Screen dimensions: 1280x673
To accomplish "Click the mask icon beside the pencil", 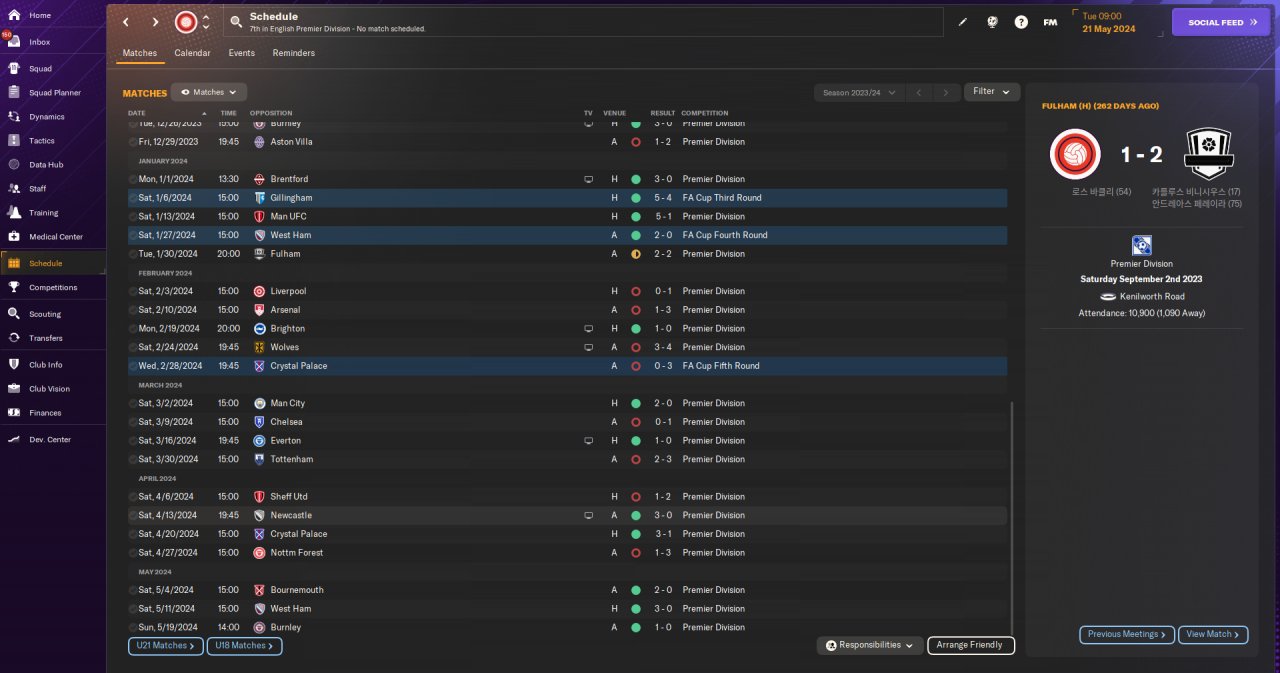I will [992, 22].
